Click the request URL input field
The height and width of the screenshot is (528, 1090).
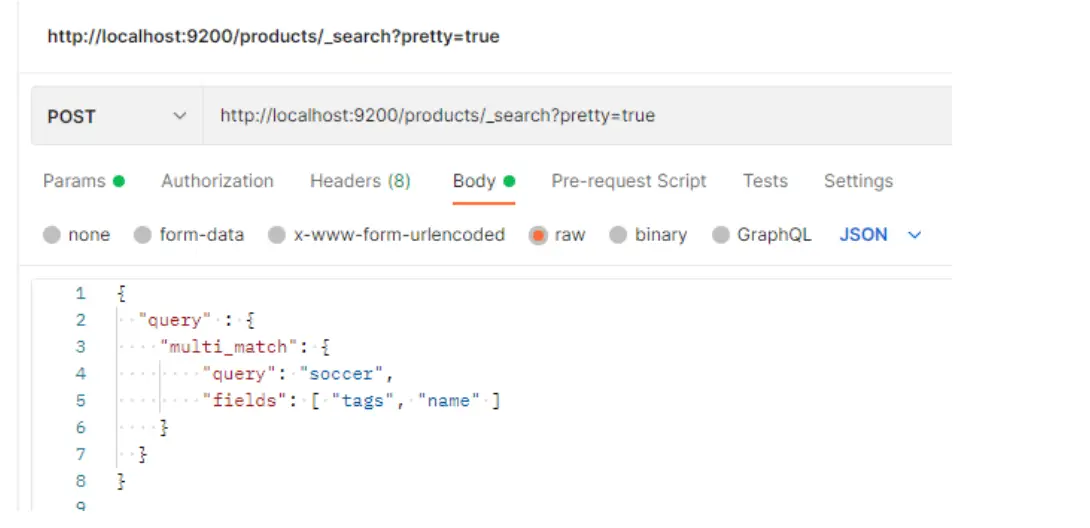click(570, 116)
